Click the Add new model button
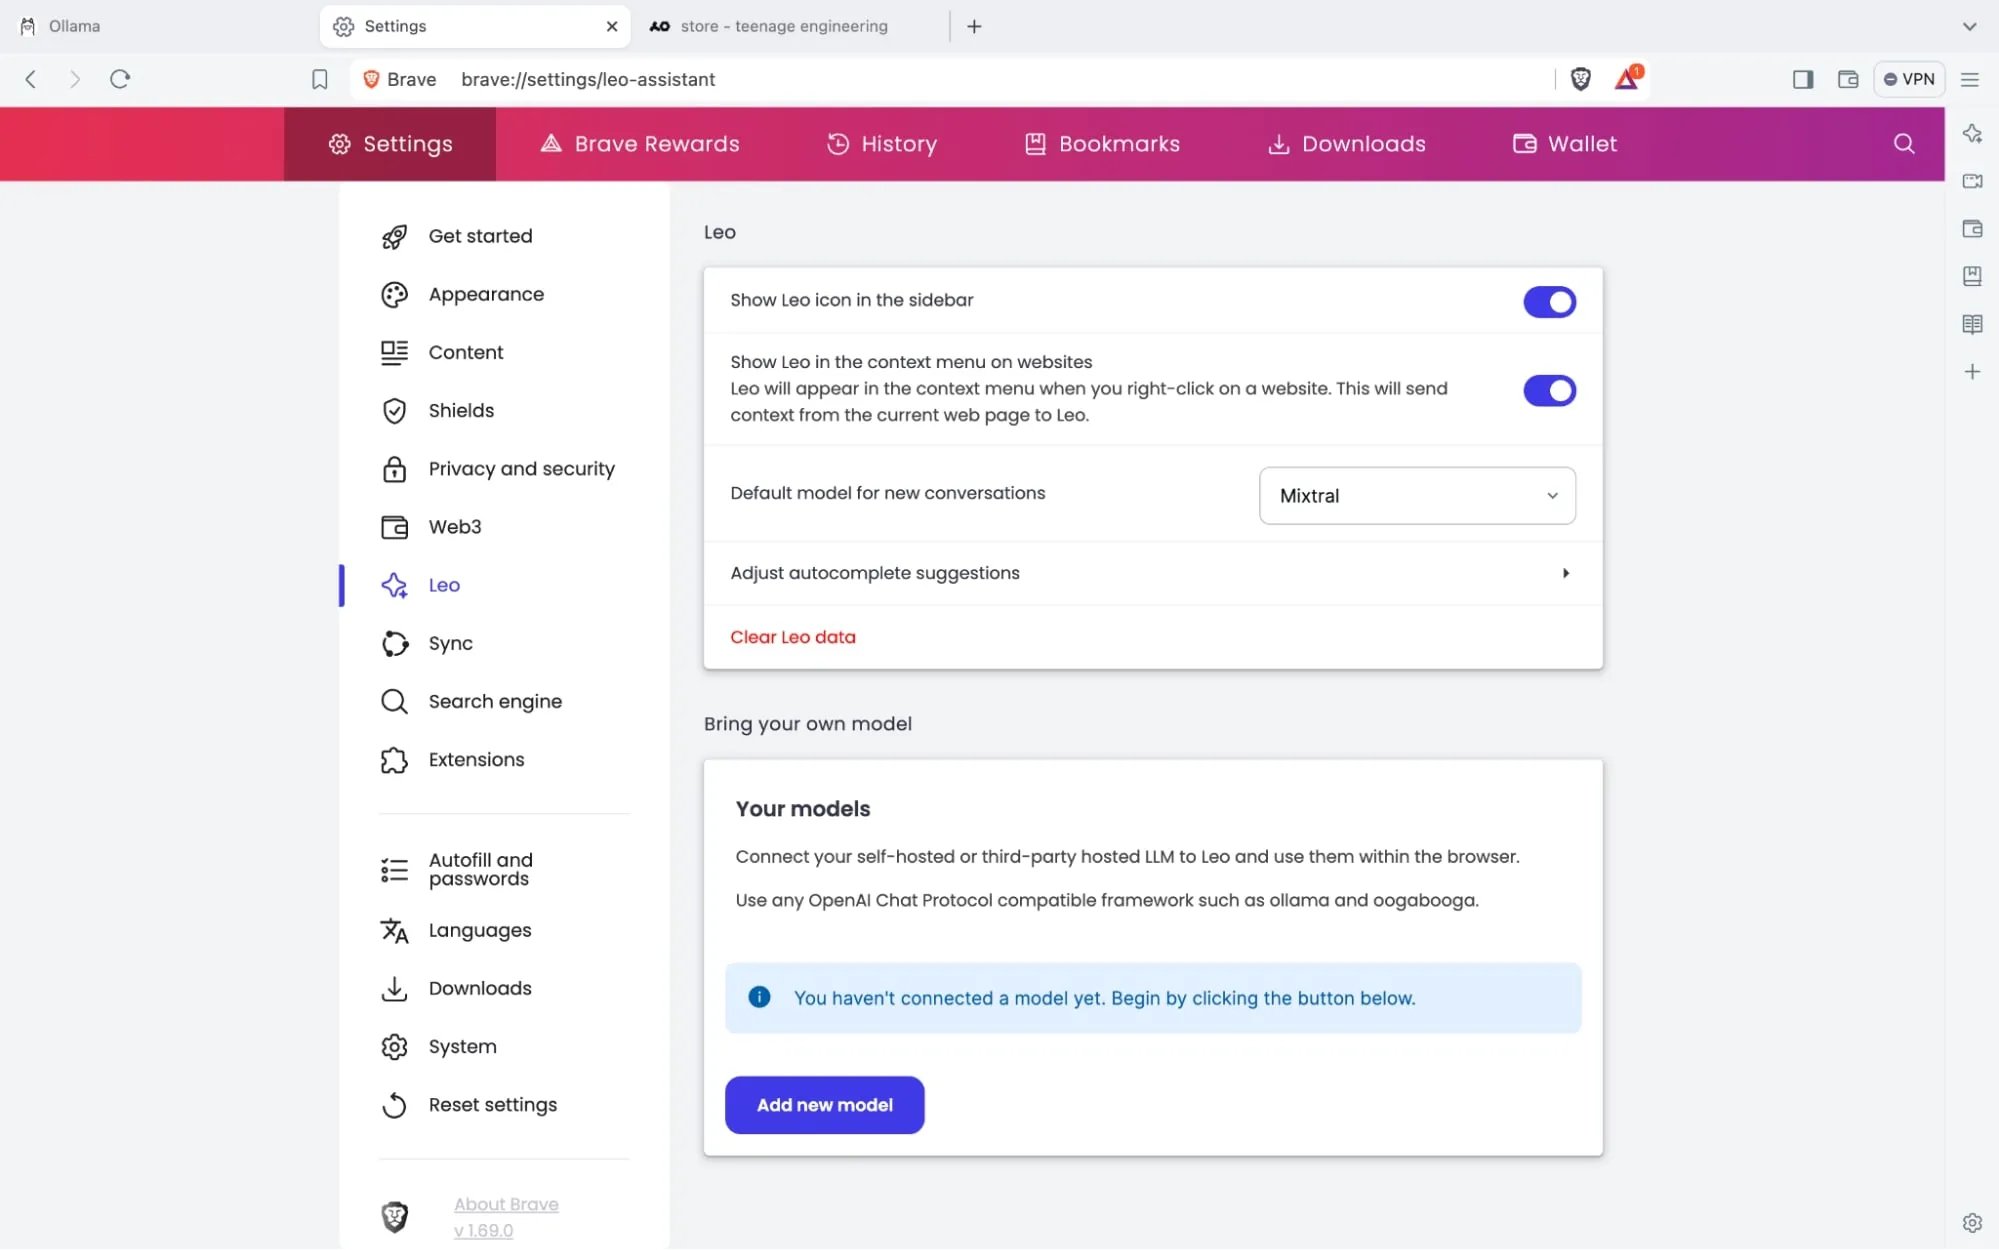 (x=824, y=1105)
